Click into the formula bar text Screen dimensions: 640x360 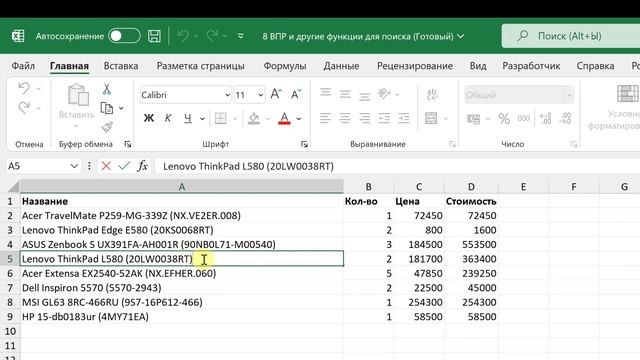click(x=248, y=166)
